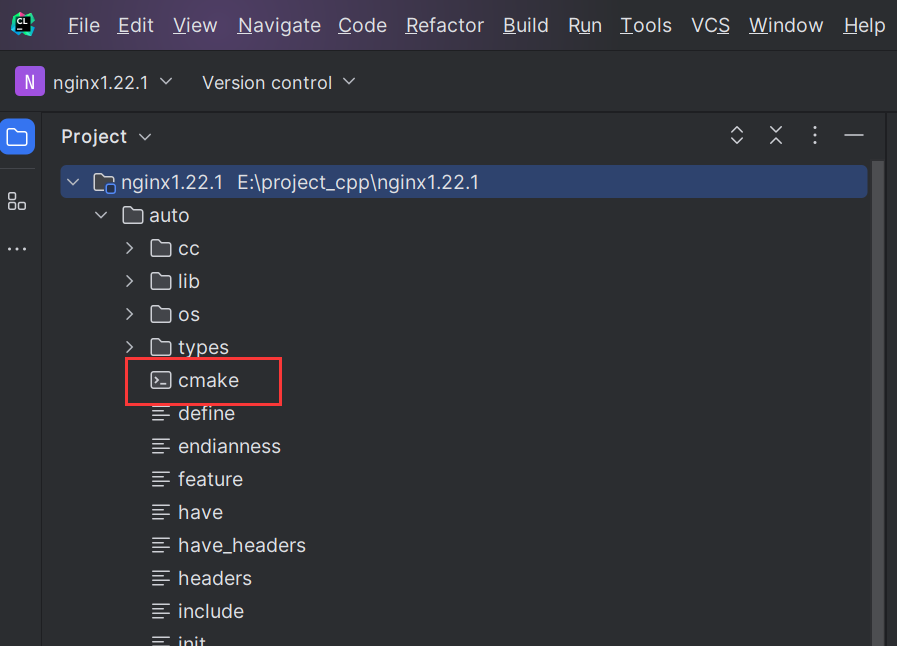Collapse the nginx1.22.1 root node chevron
The width and height of the screenshot is (897, 646).
click(x=73, y=183)
